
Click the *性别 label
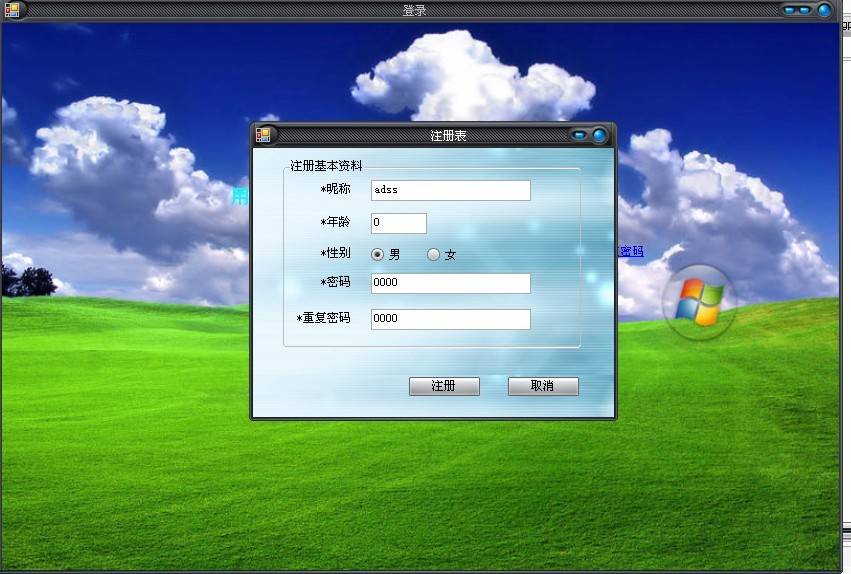[335, 253]
